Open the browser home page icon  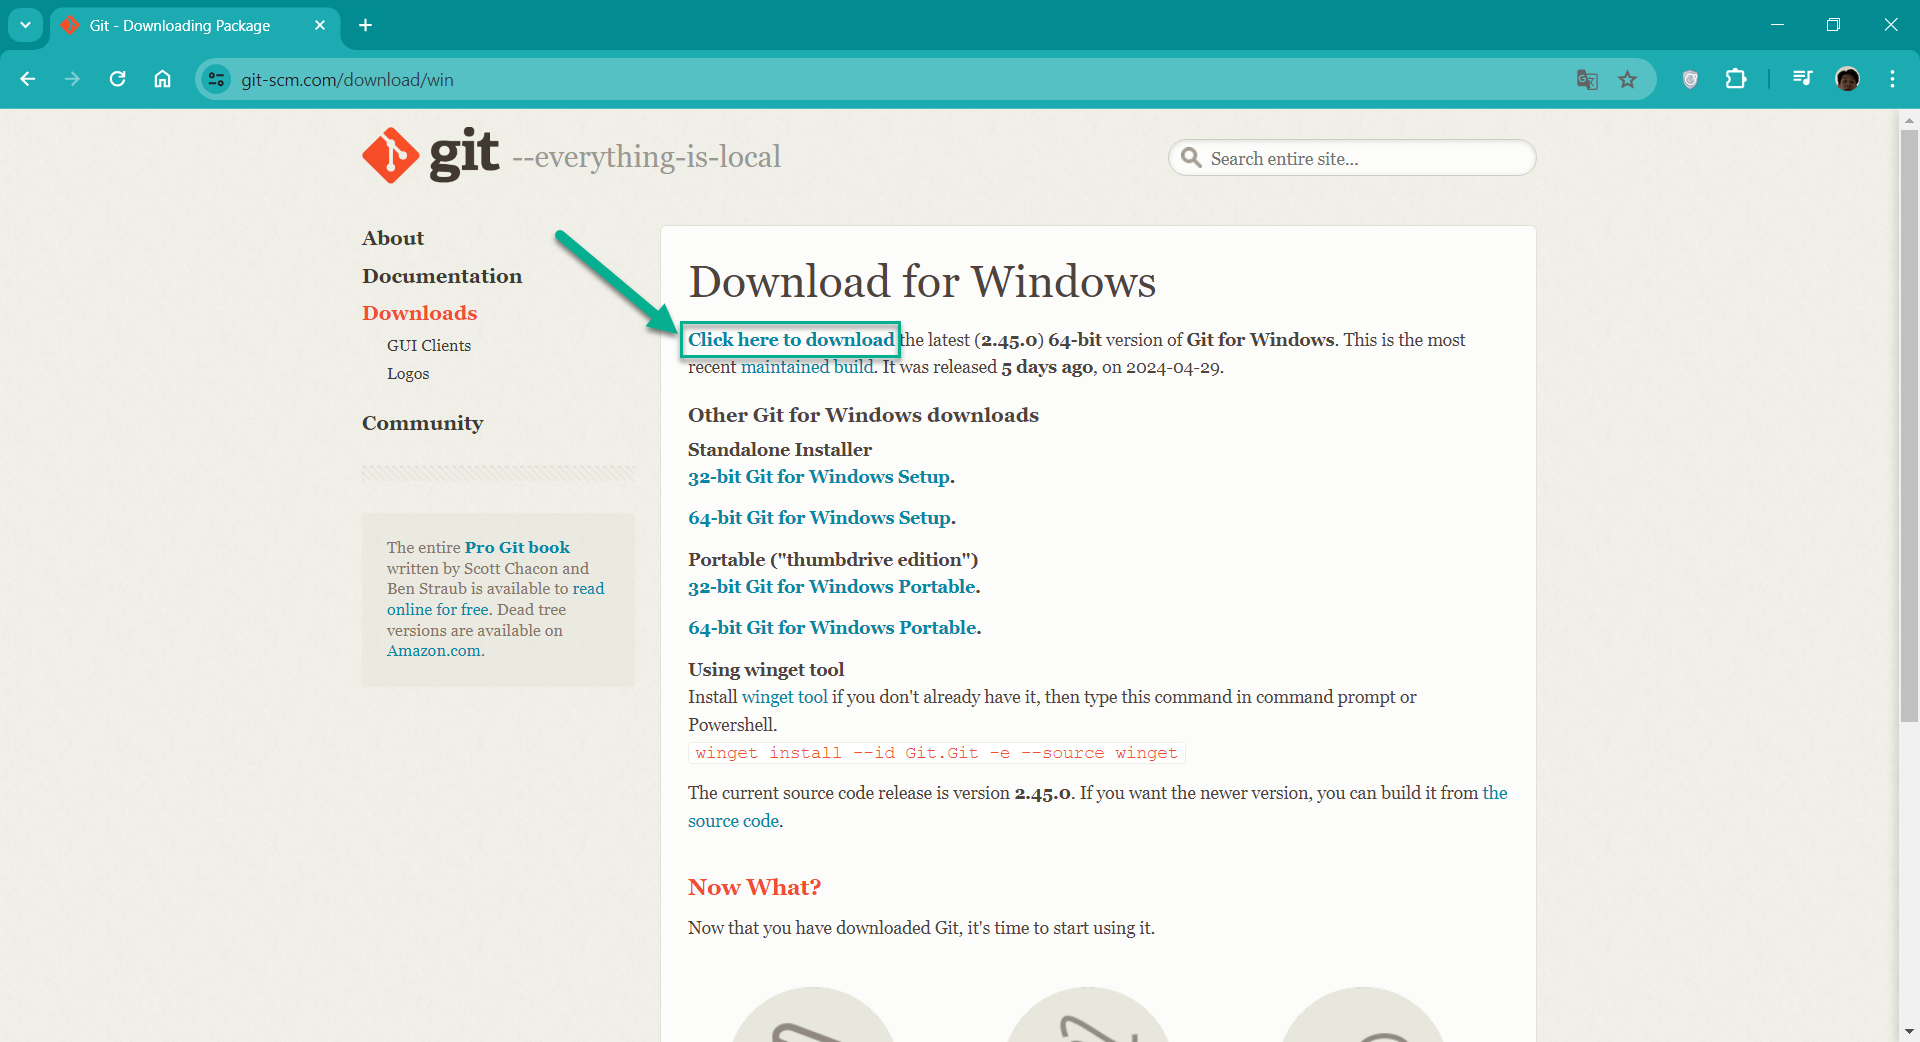(162, 79)
